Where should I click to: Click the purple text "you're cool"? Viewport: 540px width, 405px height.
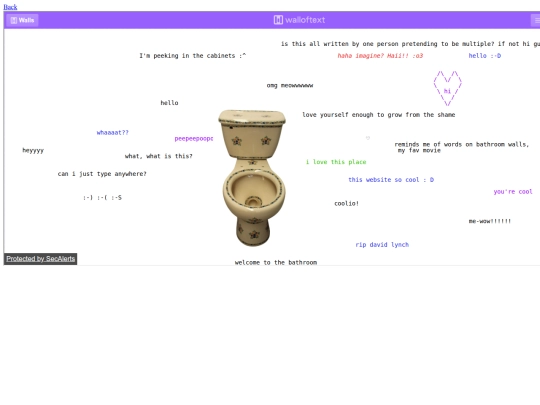pyautogui.click(x=513, y=191)
